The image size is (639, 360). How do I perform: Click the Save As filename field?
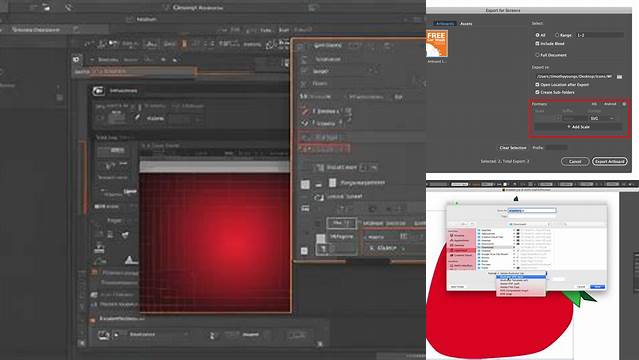[532, 211]
